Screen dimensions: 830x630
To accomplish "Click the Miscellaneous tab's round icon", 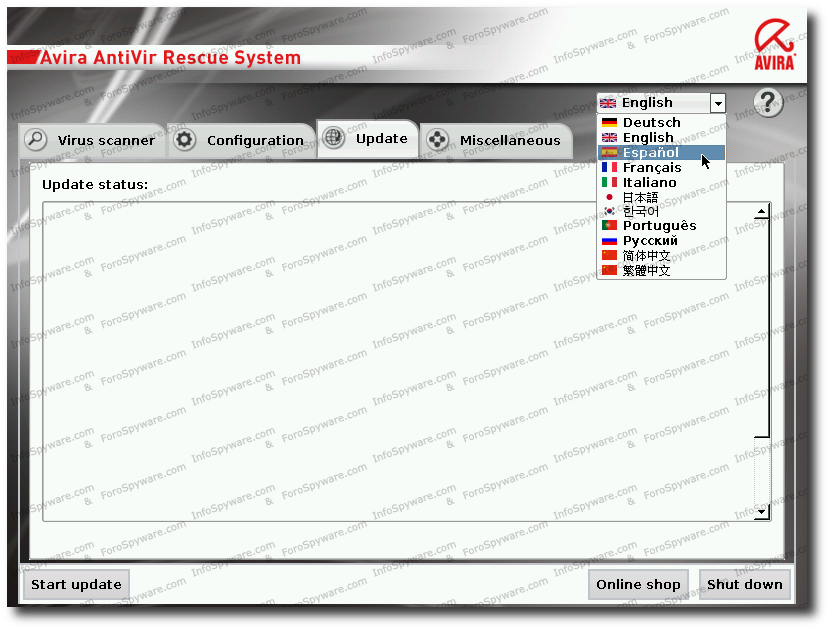I will 438,140.
